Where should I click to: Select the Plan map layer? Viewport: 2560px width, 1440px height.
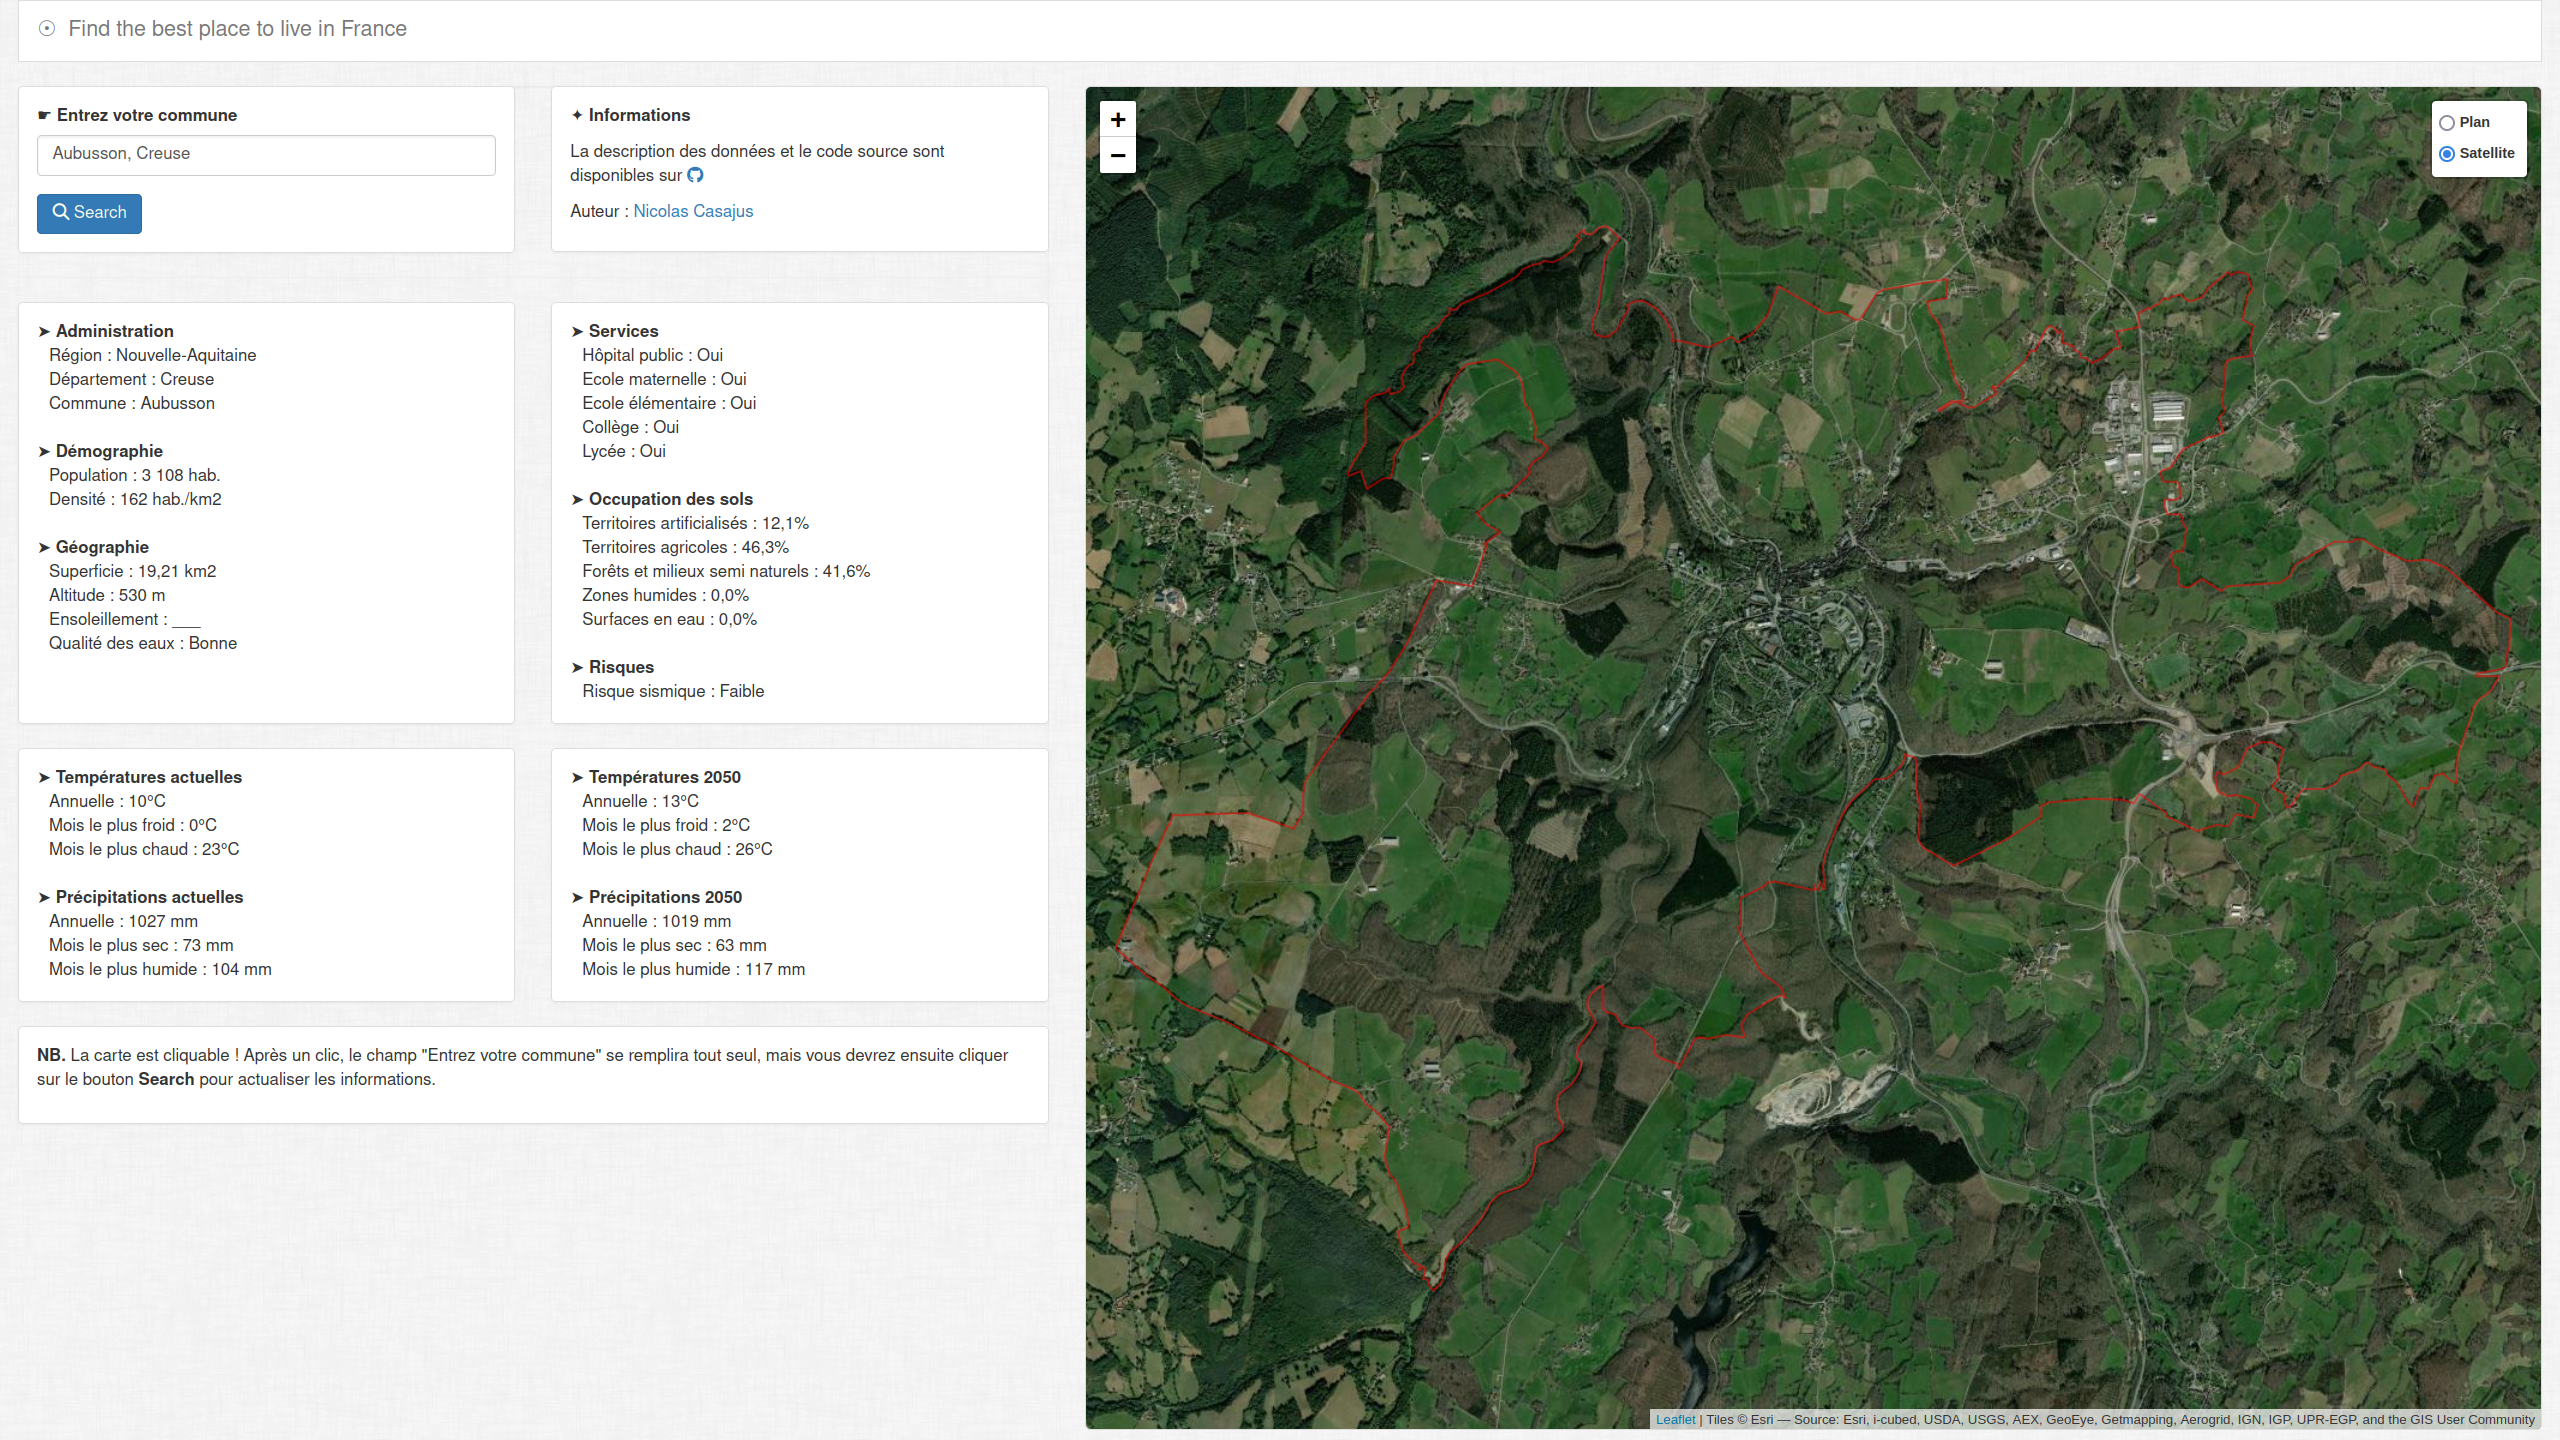(2447, 123)
